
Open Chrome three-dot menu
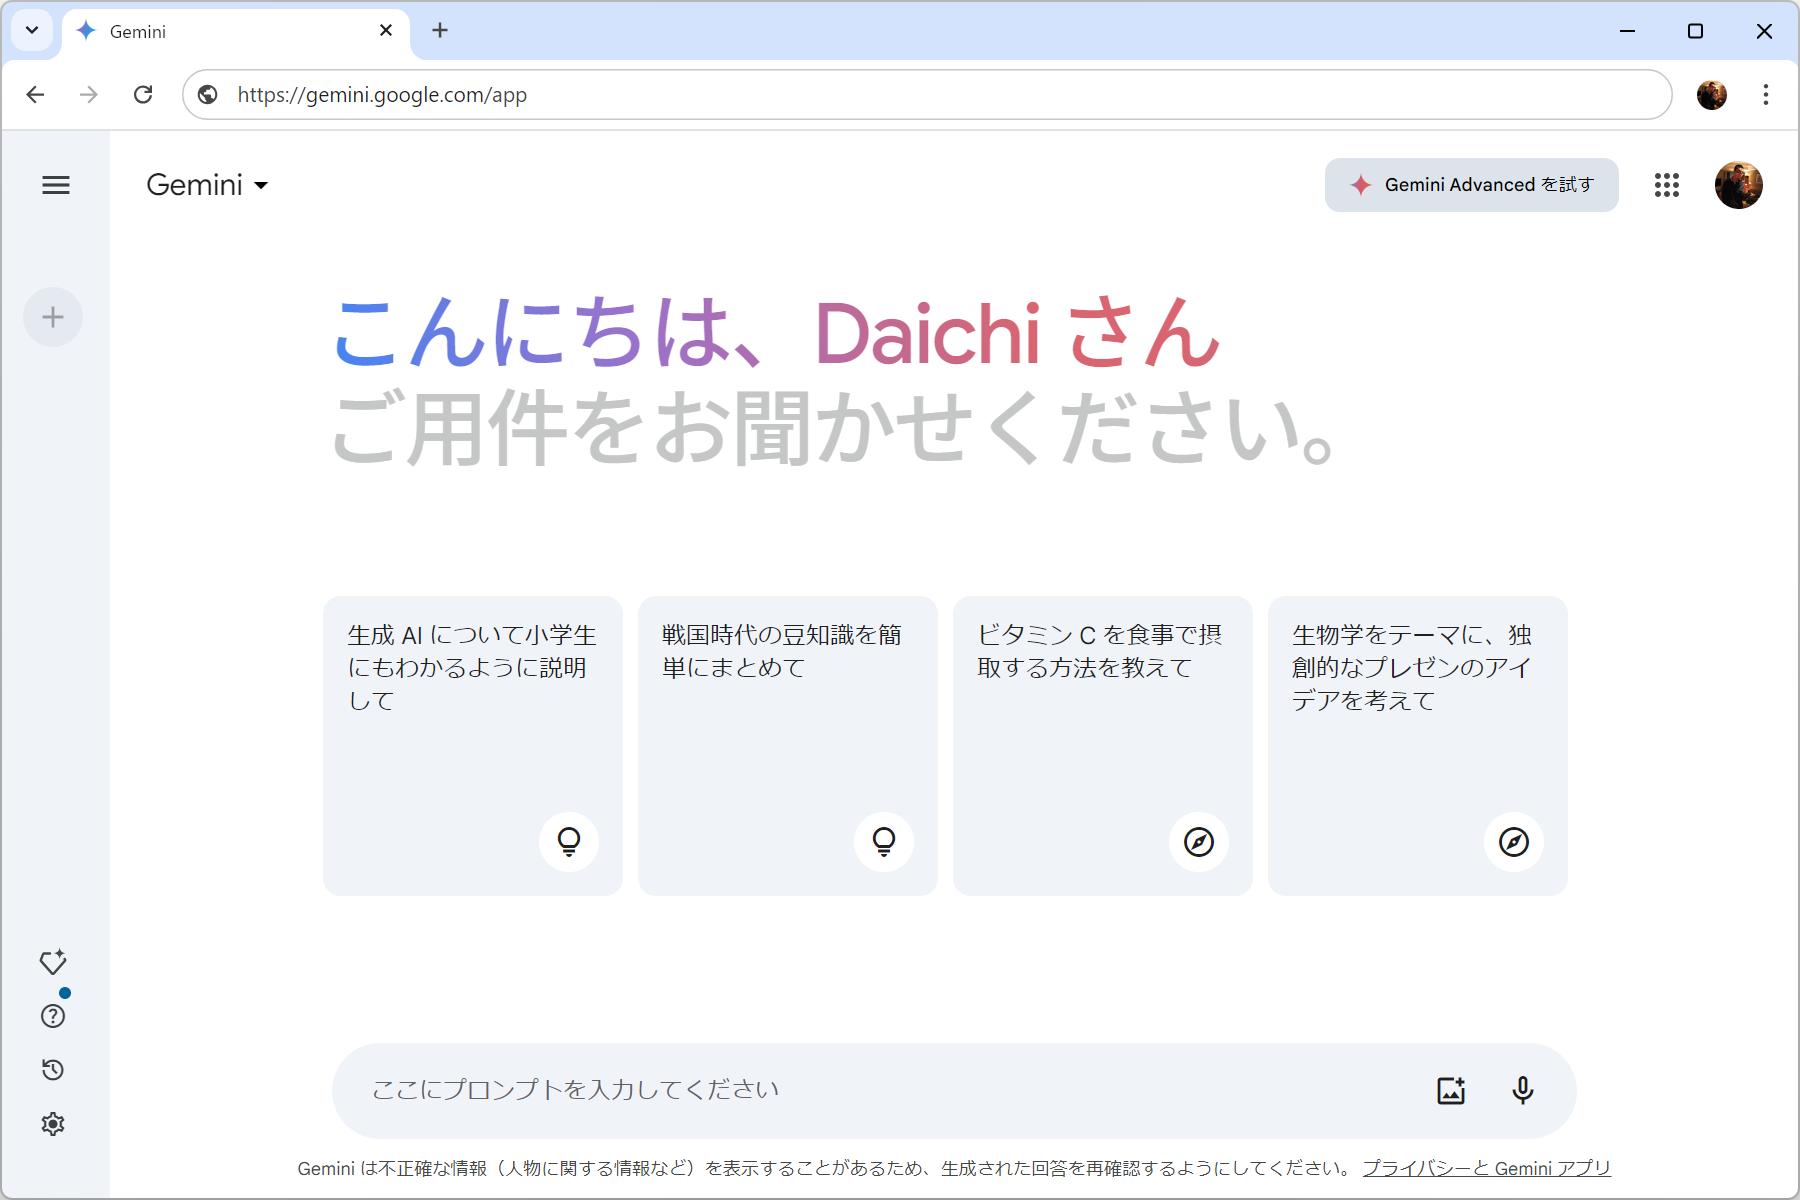point(1766,95)
